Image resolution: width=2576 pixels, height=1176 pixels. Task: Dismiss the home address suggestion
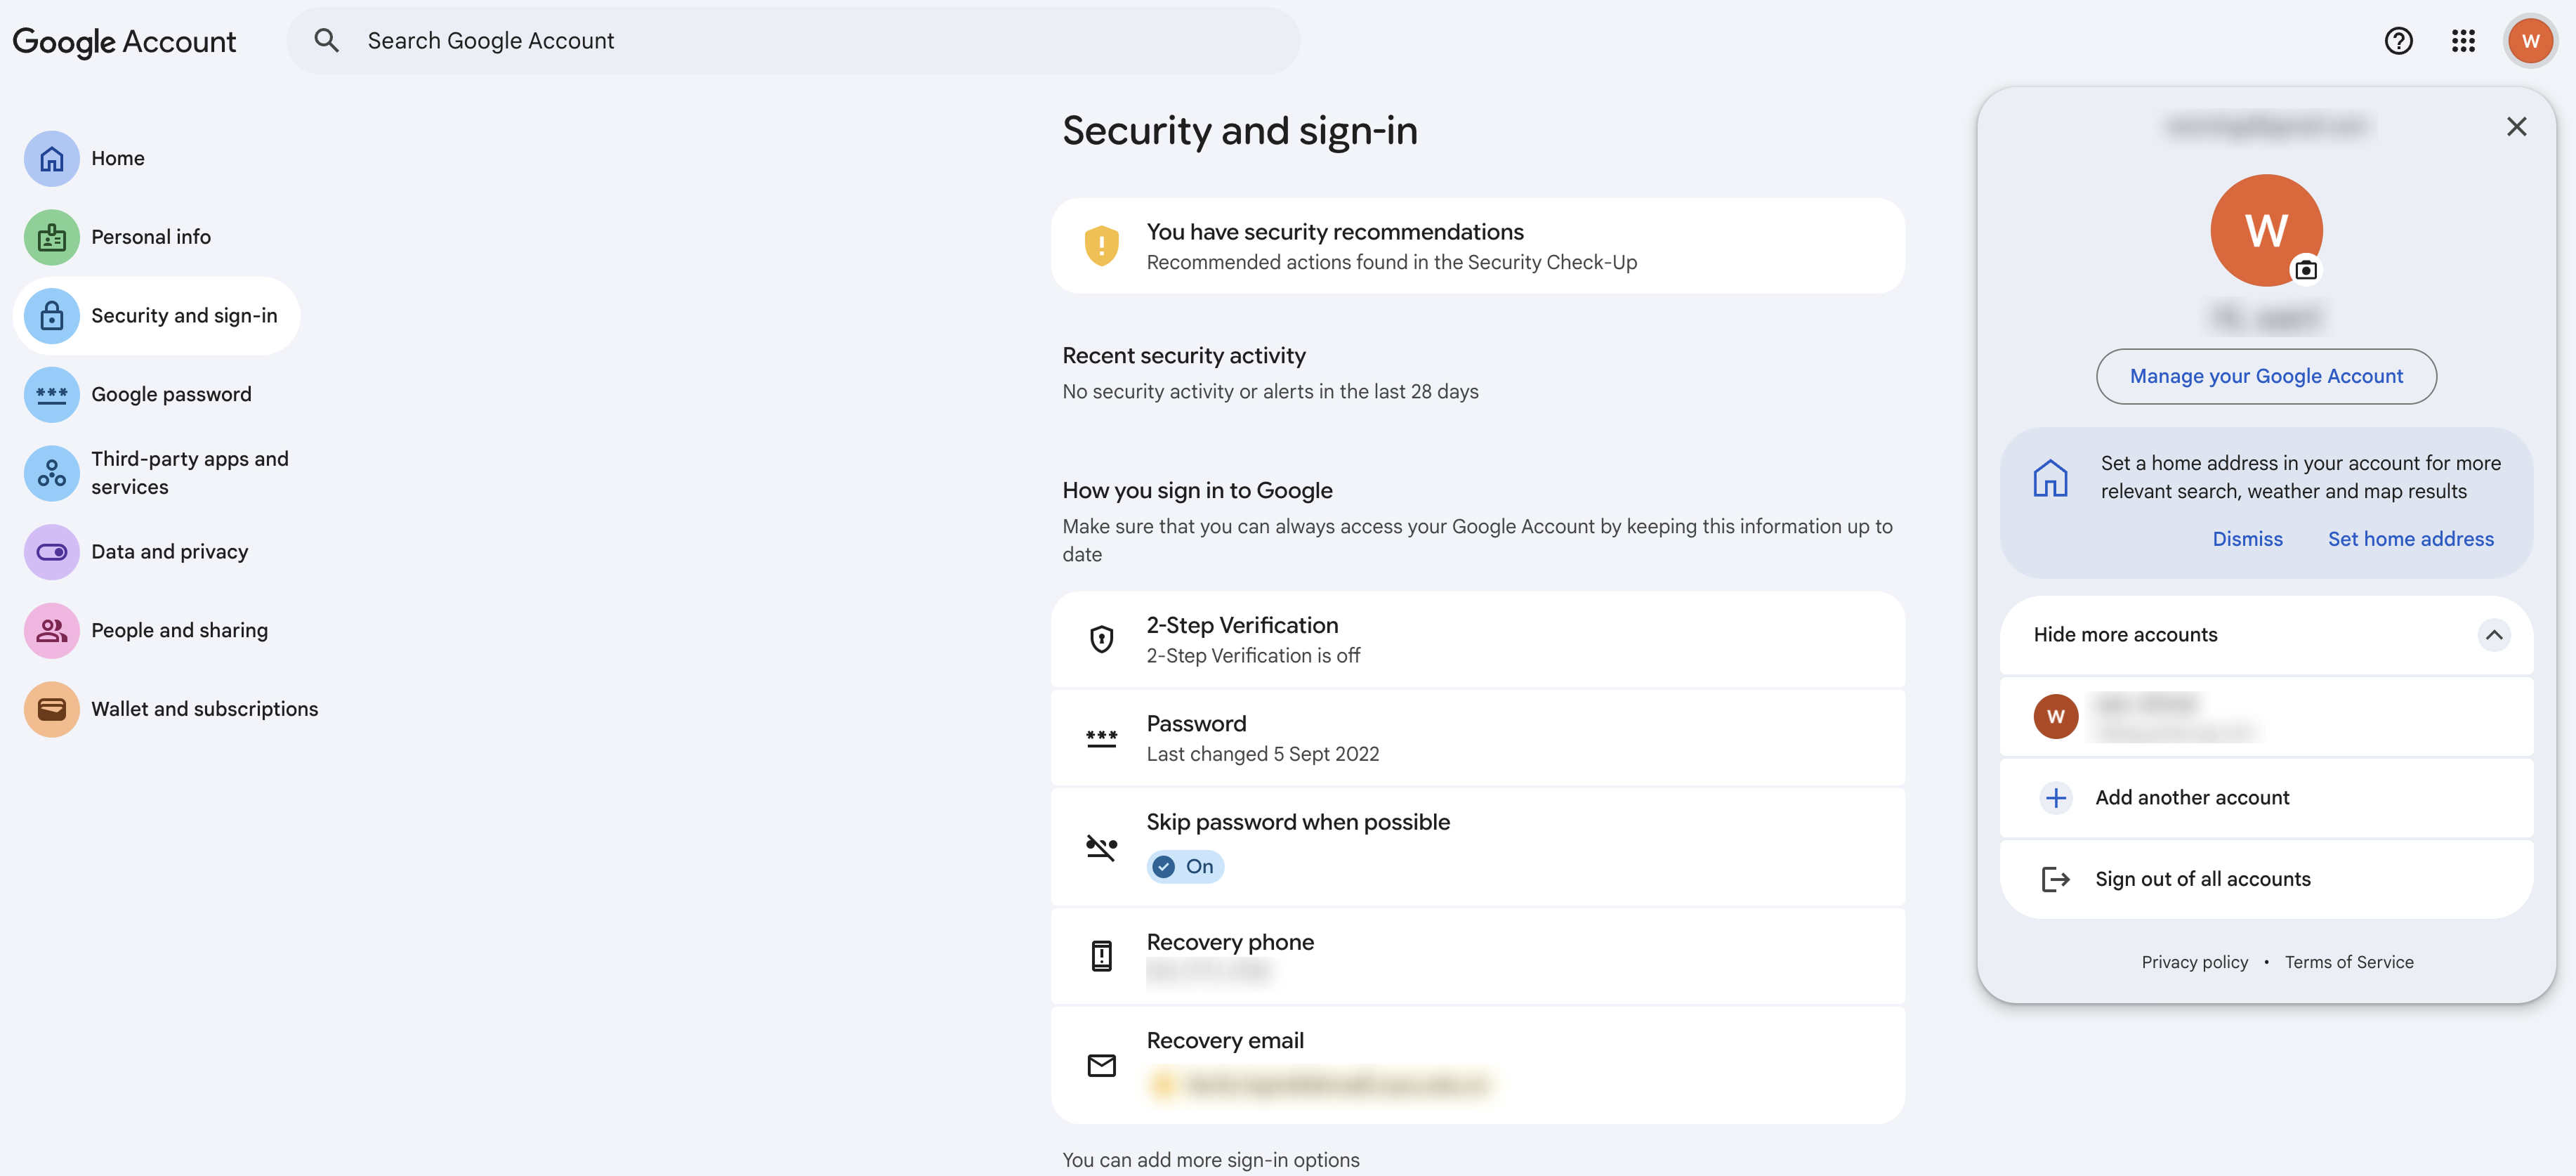click(x=2247, y=539)
